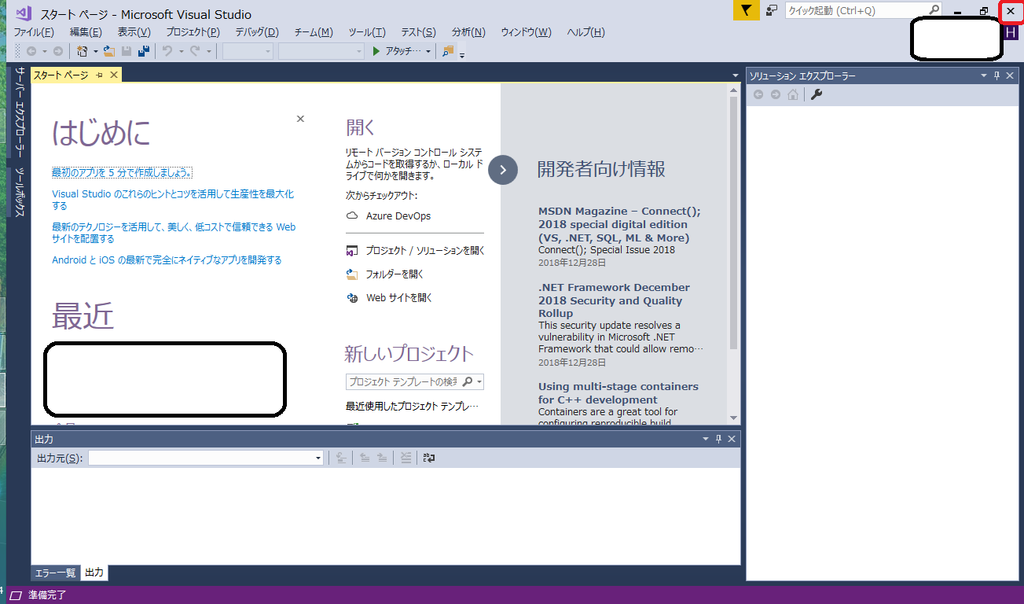Click the undo toolbar icon
This screenshot has height=604, width=1024.
(x=167, y=51)
